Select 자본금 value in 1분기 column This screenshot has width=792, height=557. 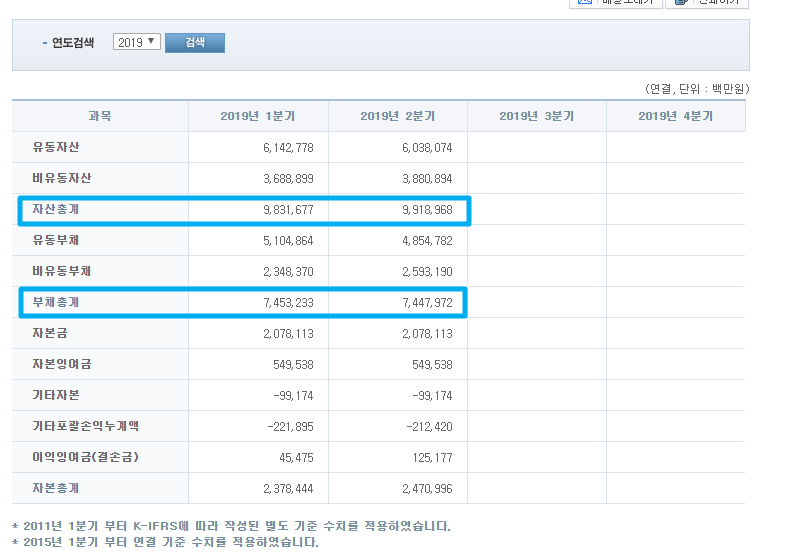[x=288, y=334]
